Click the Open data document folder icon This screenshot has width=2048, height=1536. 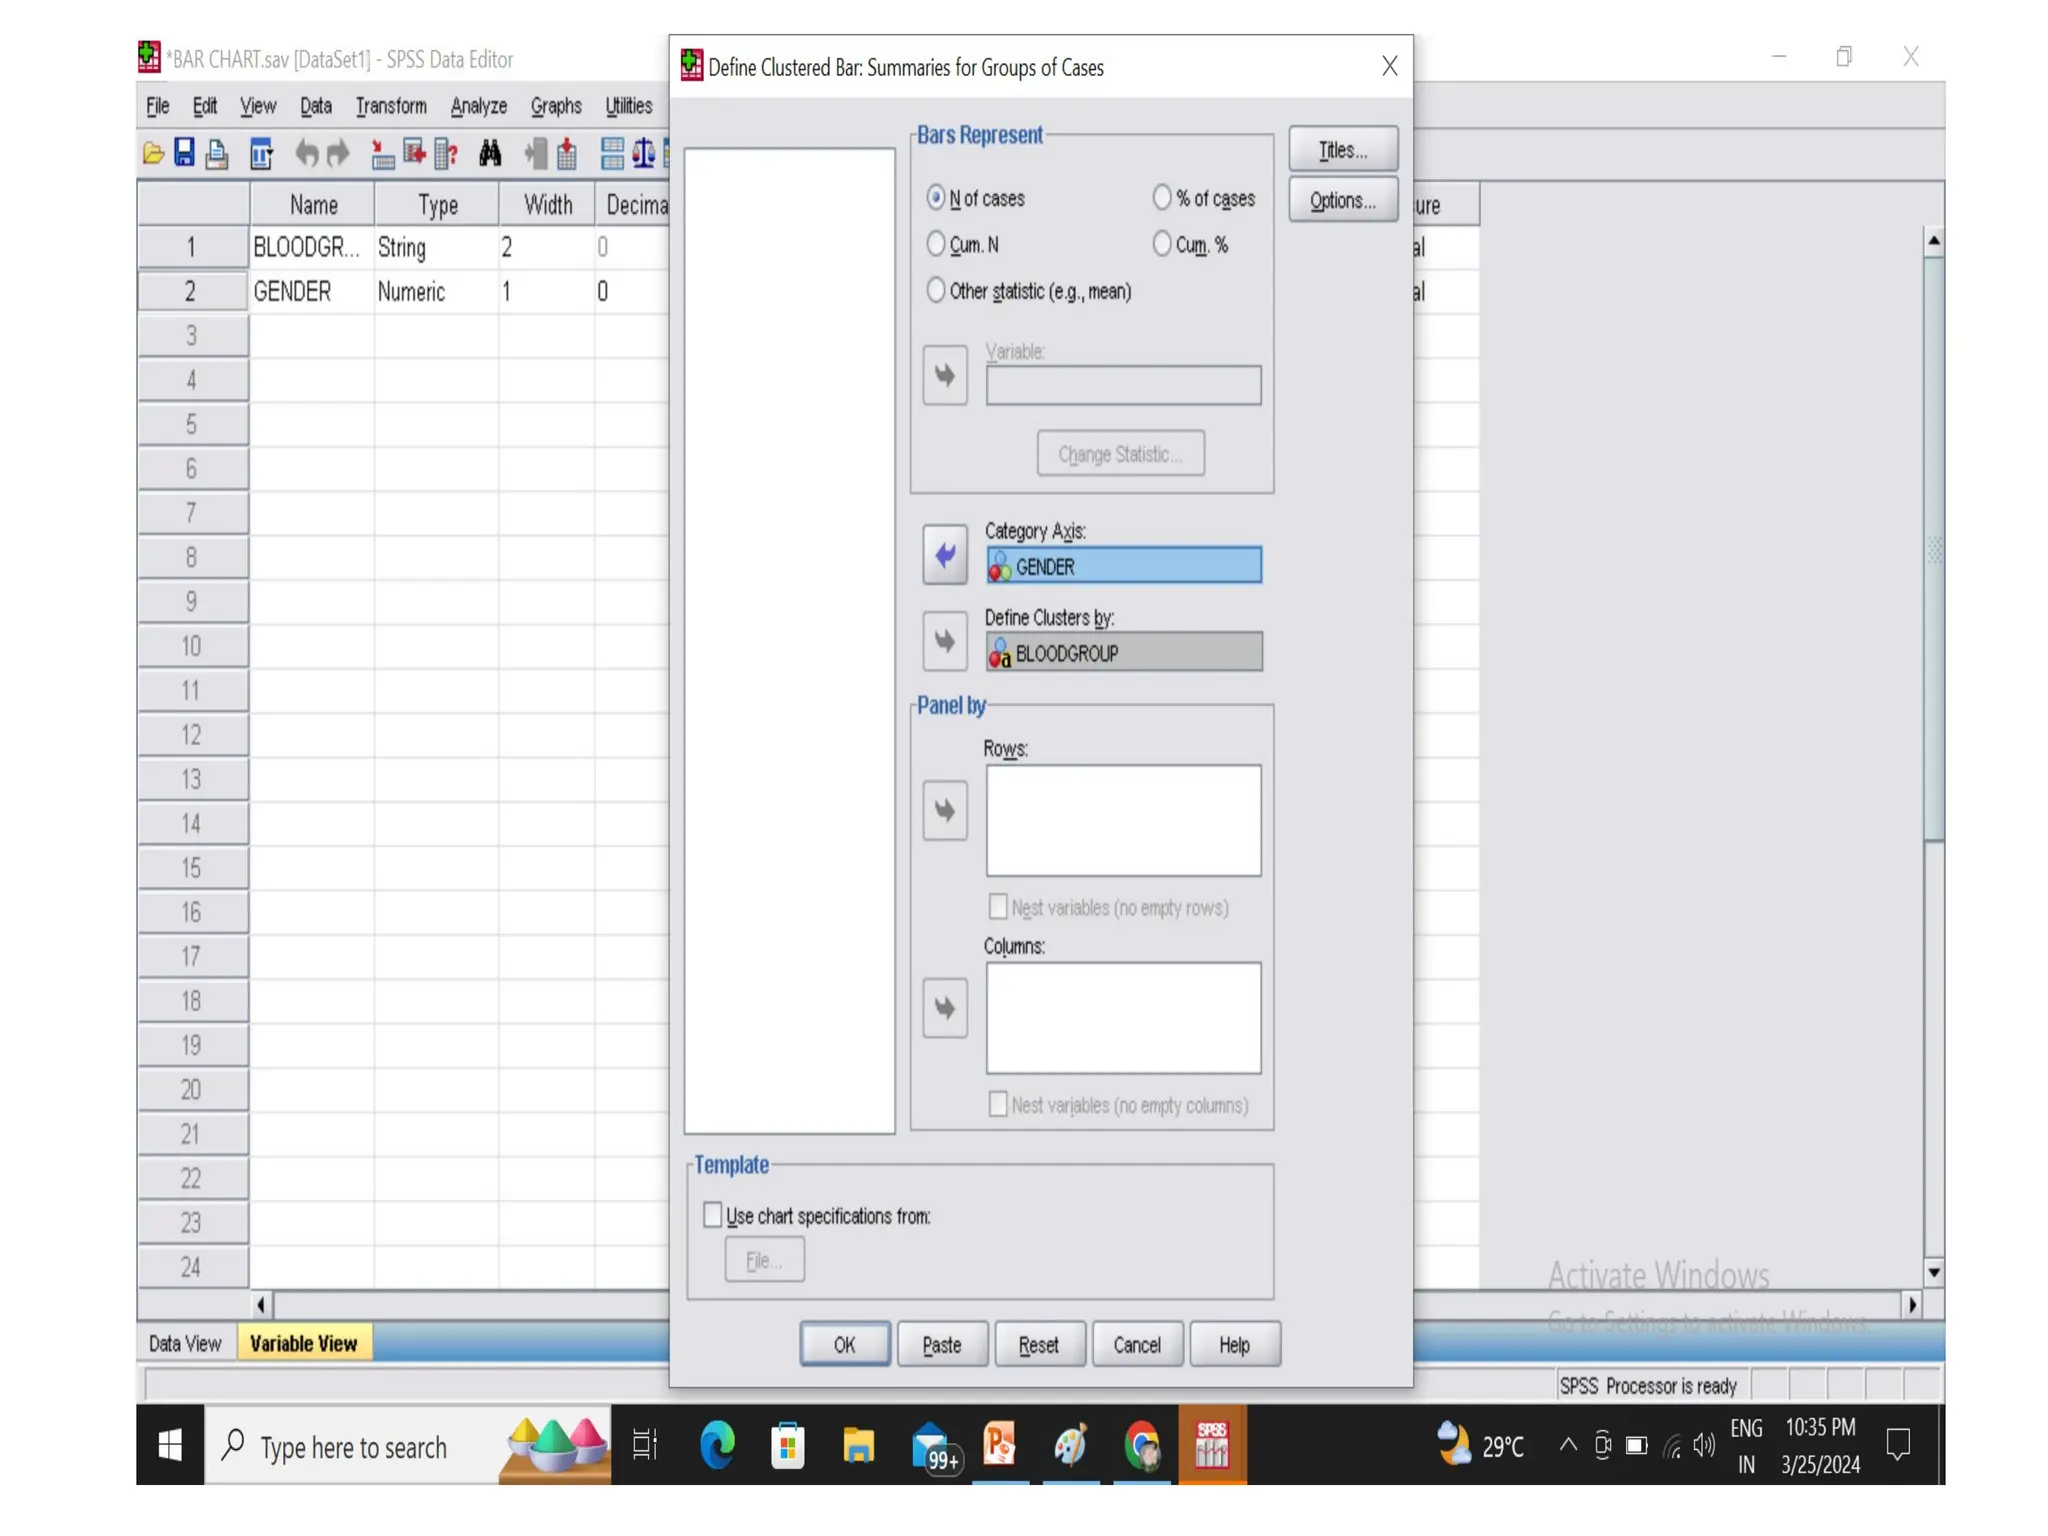point(152,153)
